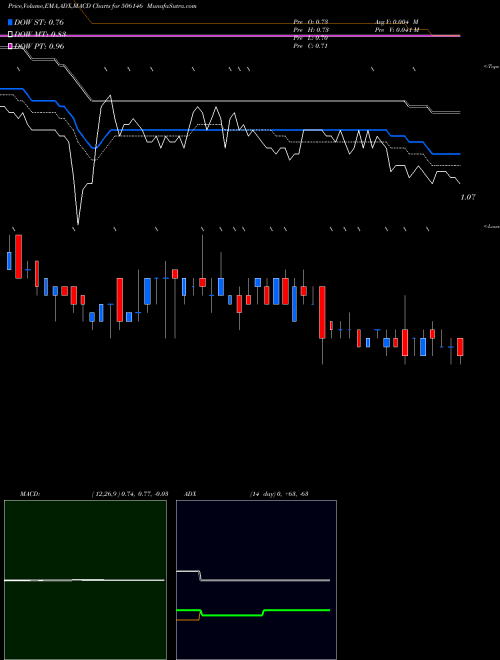This screenshot has width=500, height=660.
Task: Click the magenta horizontal line near the top
Action: (230, 36)
